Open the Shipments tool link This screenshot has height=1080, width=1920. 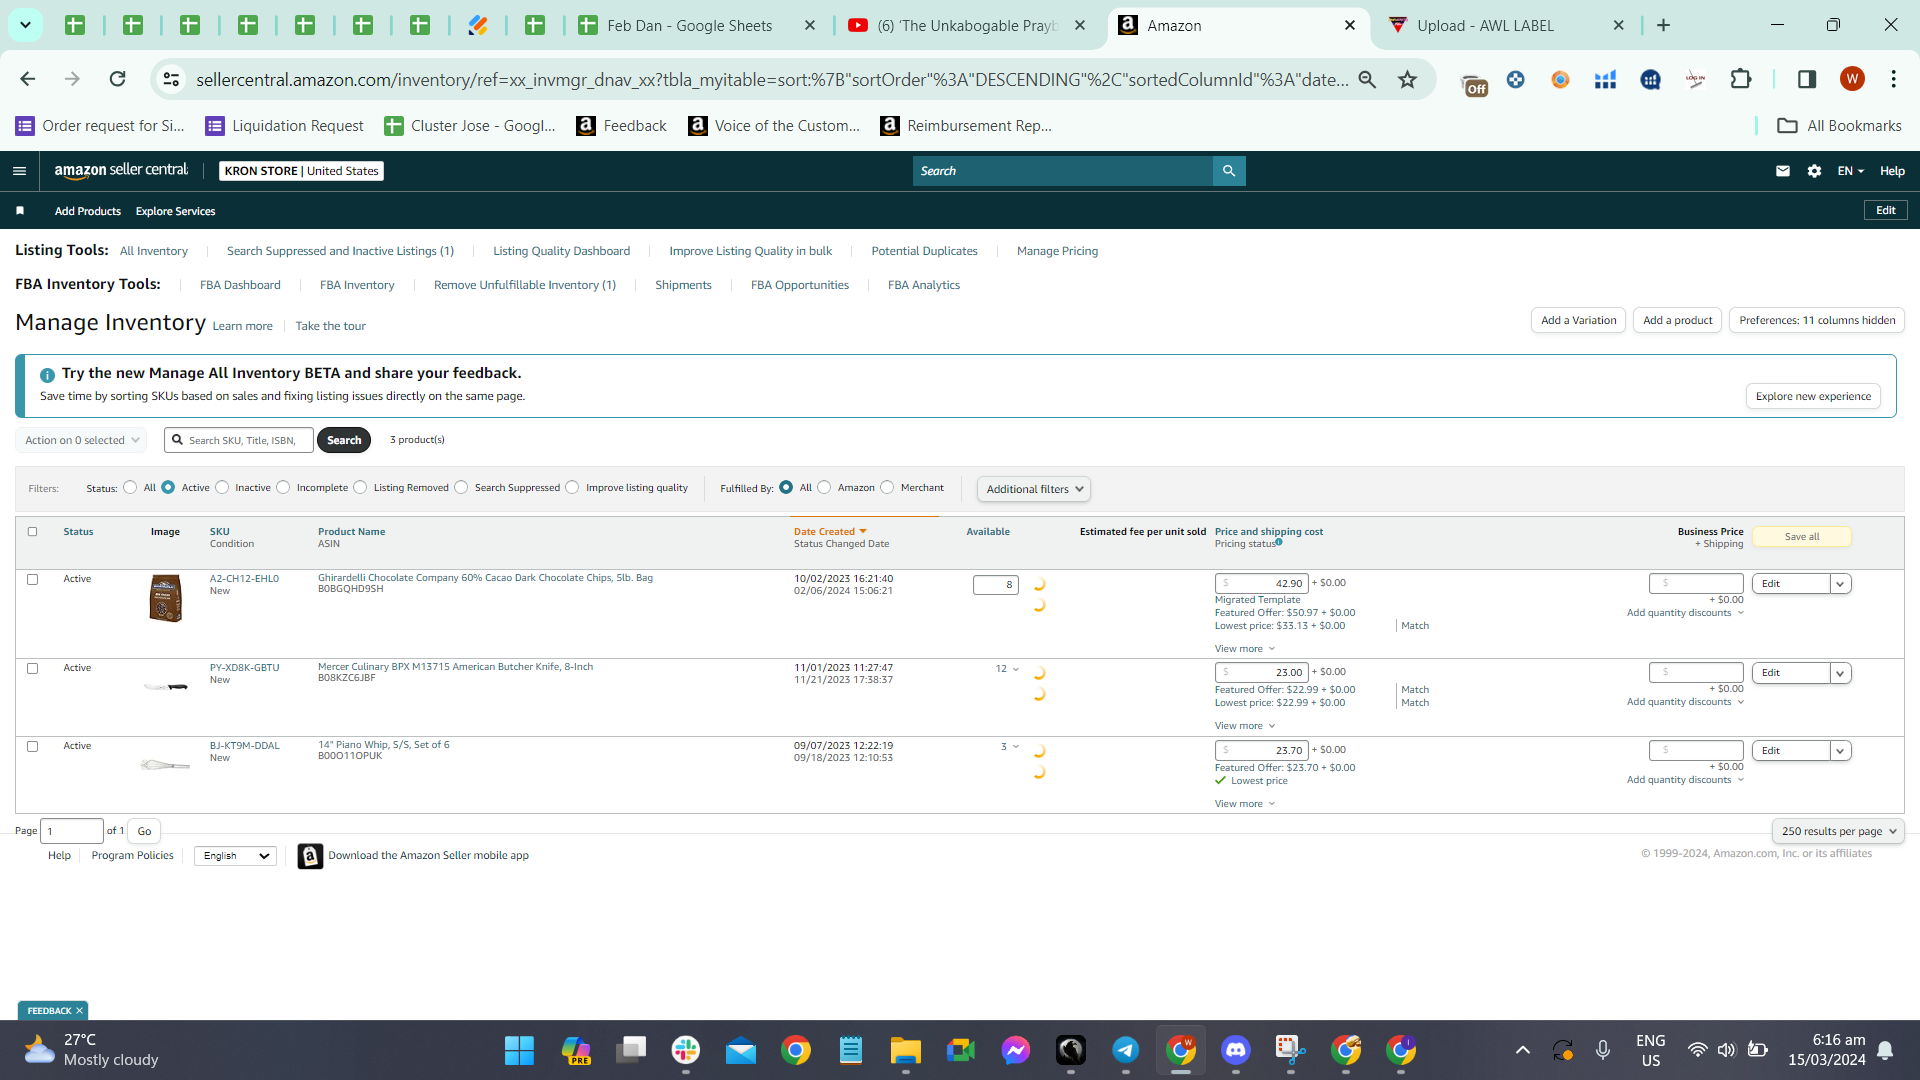coord(683,286)
